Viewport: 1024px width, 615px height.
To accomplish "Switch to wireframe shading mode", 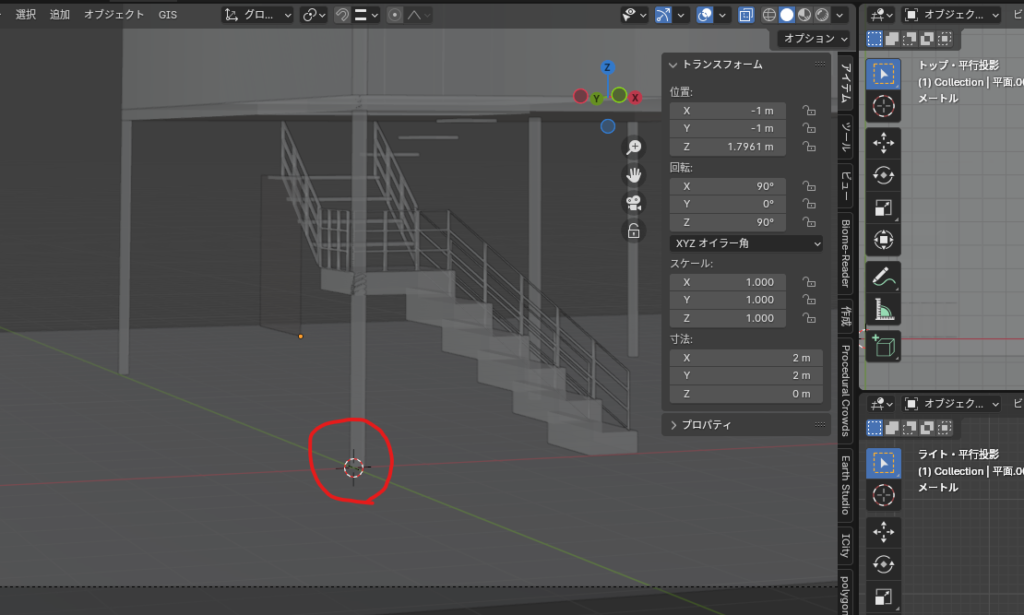I will pyautogui.click(x=770, y=15).
